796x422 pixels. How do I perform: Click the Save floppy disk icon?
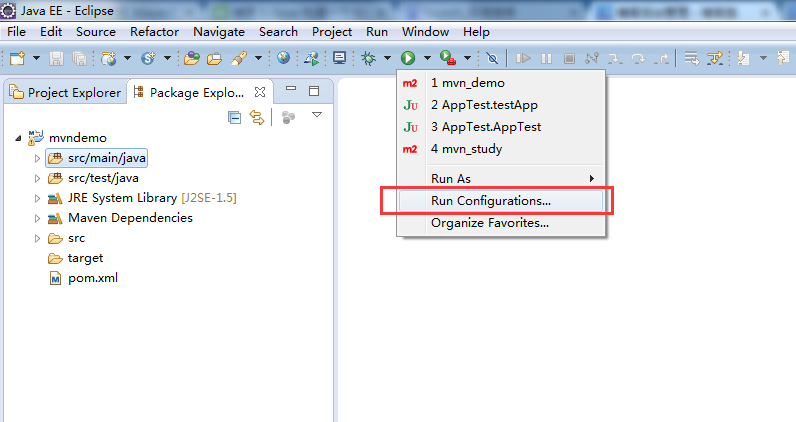click(x=56, y=58)
